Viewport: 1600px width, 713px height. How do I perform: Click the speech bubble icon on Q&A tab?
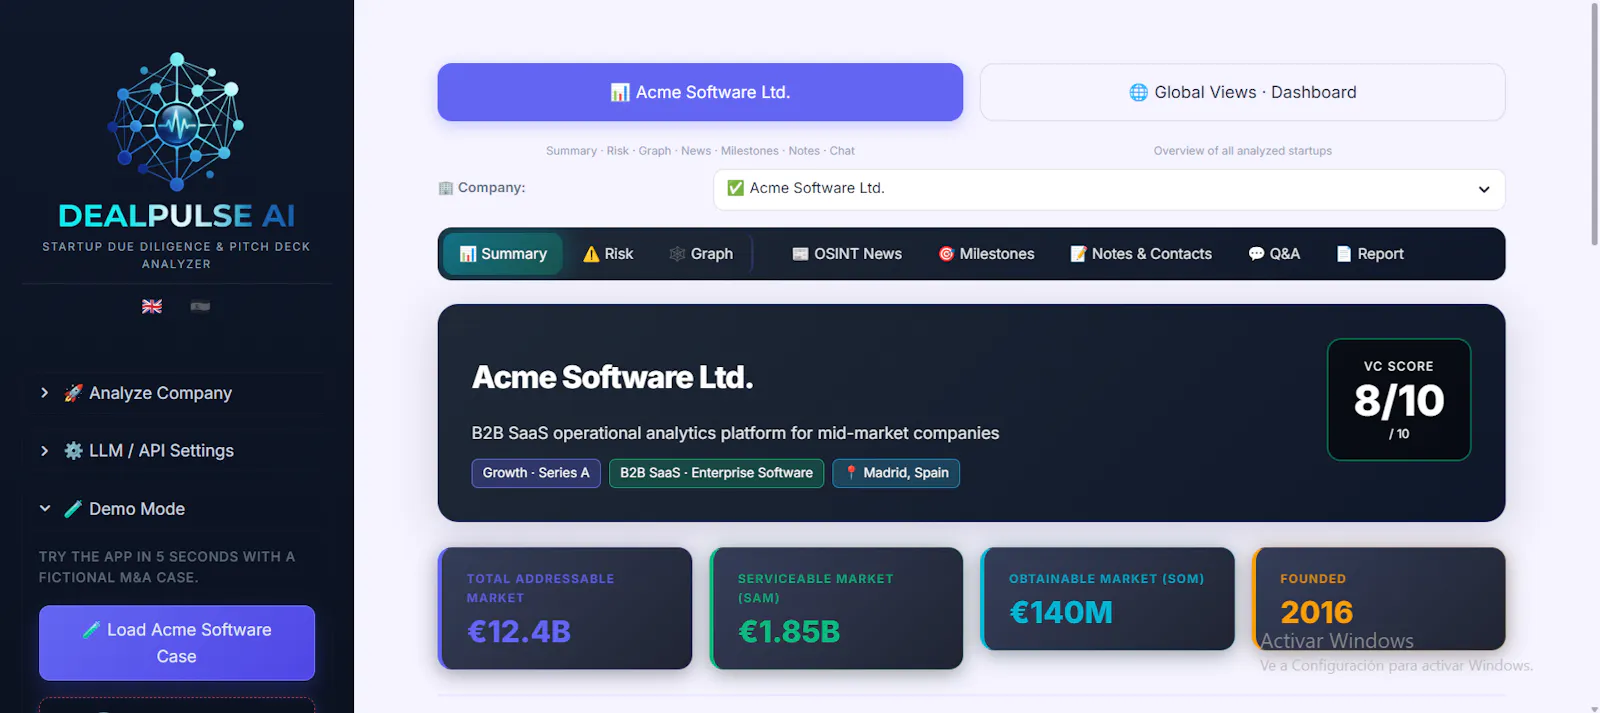[1256, 254]
